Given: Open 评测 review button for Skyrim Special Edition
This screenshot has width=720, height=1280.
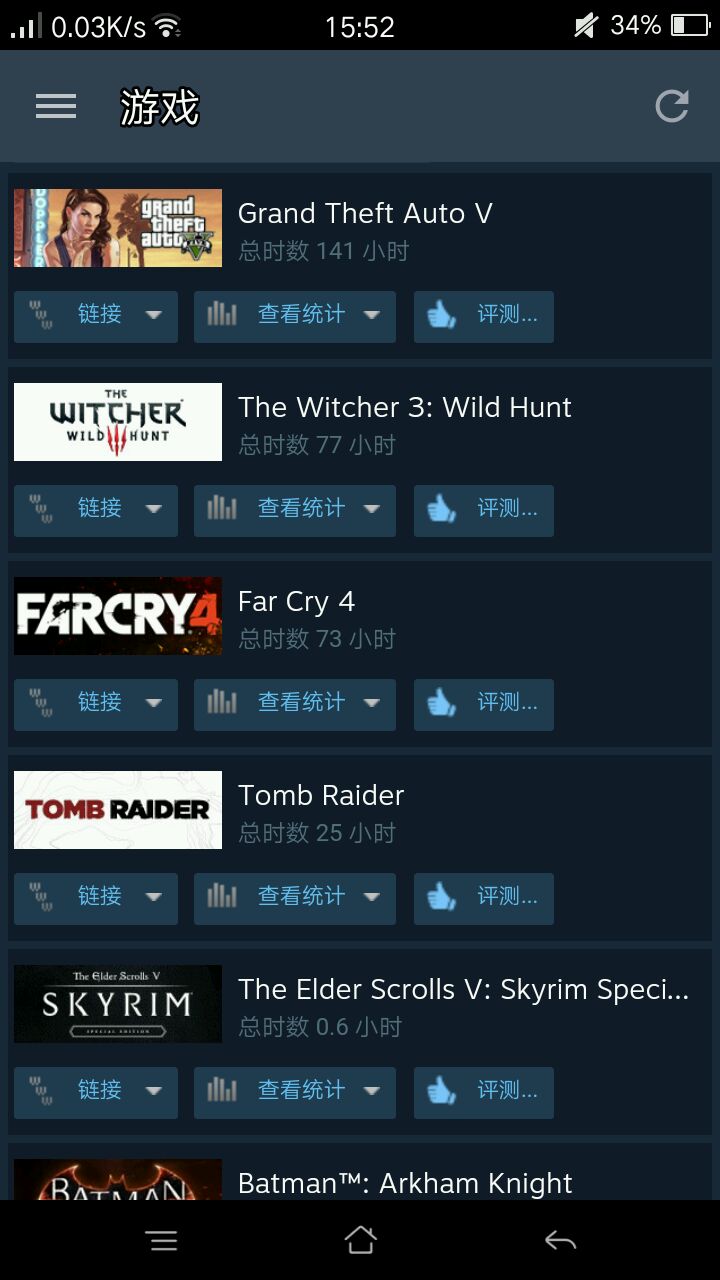Looking at the screenshot, I should [484, 1092].
